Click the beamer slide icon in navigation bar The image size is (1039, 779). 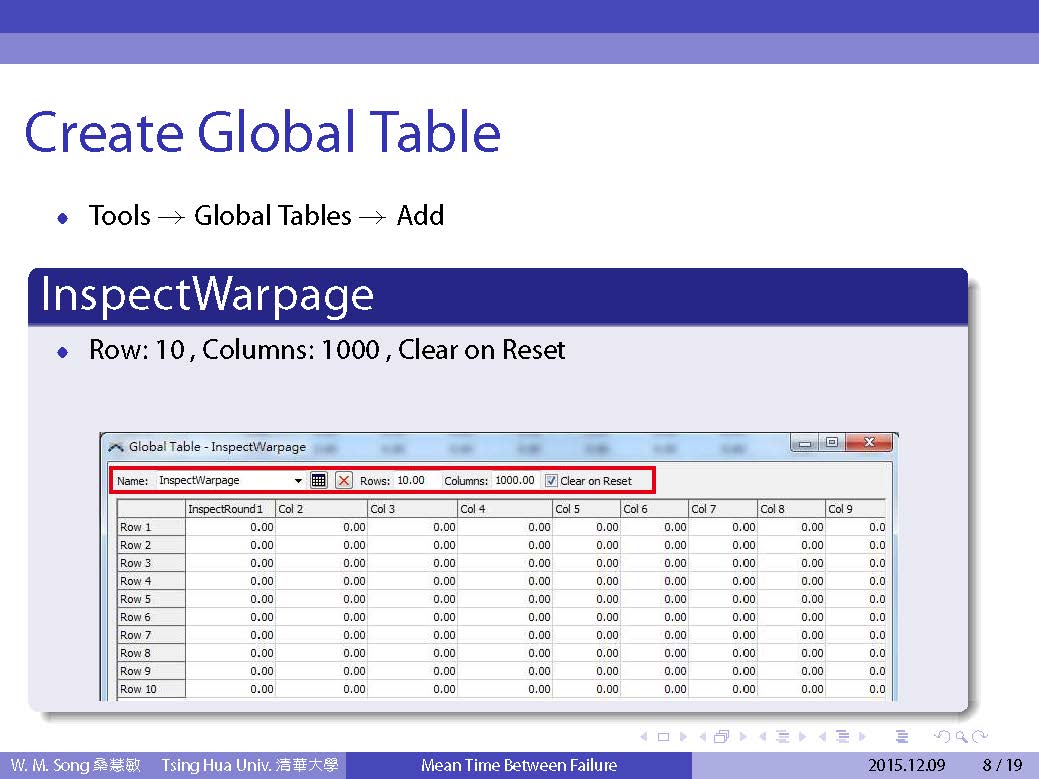pyautogui.click(x=662, y=737)
